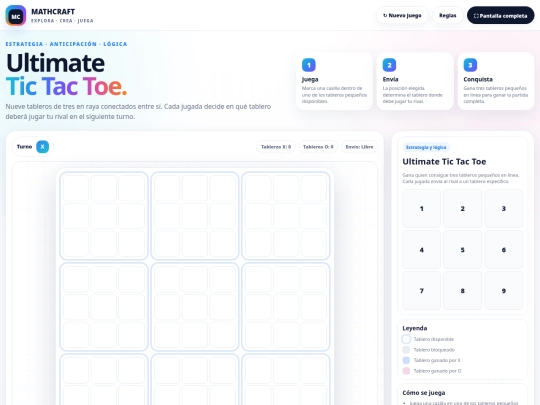
Task: Click the Cómo se juega heading
Action: (x=424, y=393)
